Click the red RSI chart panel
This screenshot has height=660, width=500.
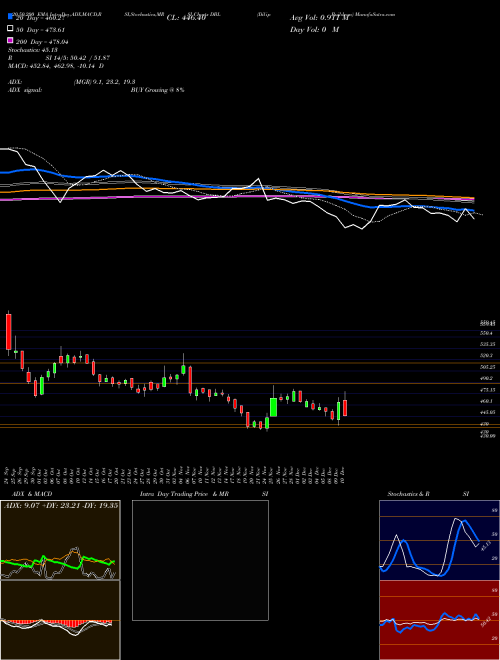point(439,620)
